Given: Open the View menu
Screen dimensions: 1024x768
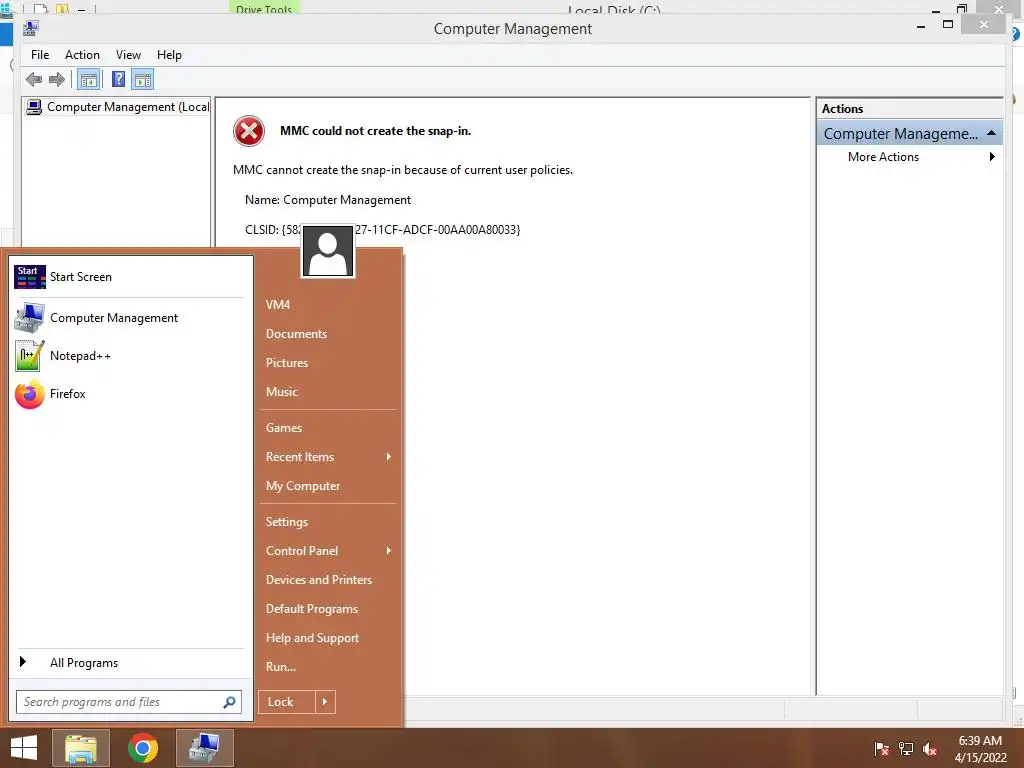Looking at the screenshot, I should pos(128,55).
